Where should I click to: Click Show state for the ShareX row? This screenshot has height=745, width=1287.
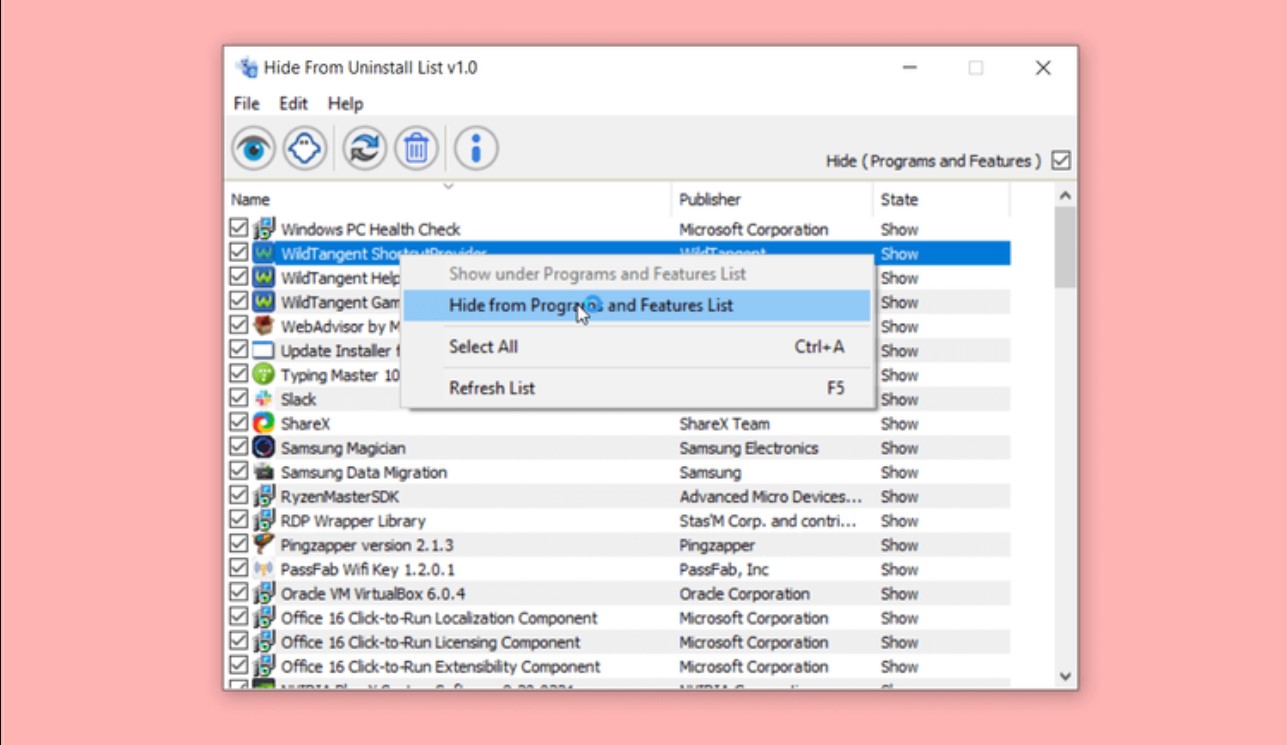pos(899,424)
